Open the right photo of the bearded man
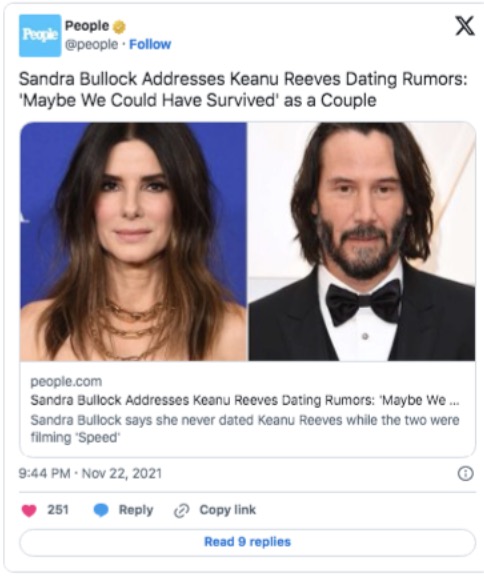 pos(362,241)
